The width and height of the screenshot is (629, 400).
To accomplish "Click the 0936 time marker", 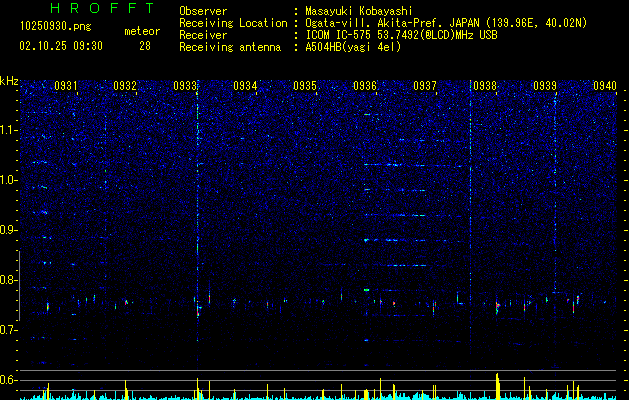I will pyautogui.click(x=365, y=86).
